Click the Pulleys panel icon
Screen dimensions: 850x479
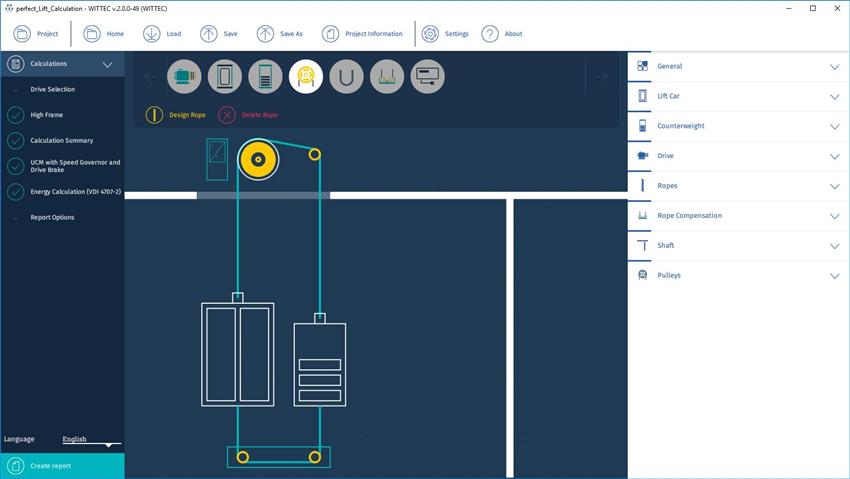point(642,275)
